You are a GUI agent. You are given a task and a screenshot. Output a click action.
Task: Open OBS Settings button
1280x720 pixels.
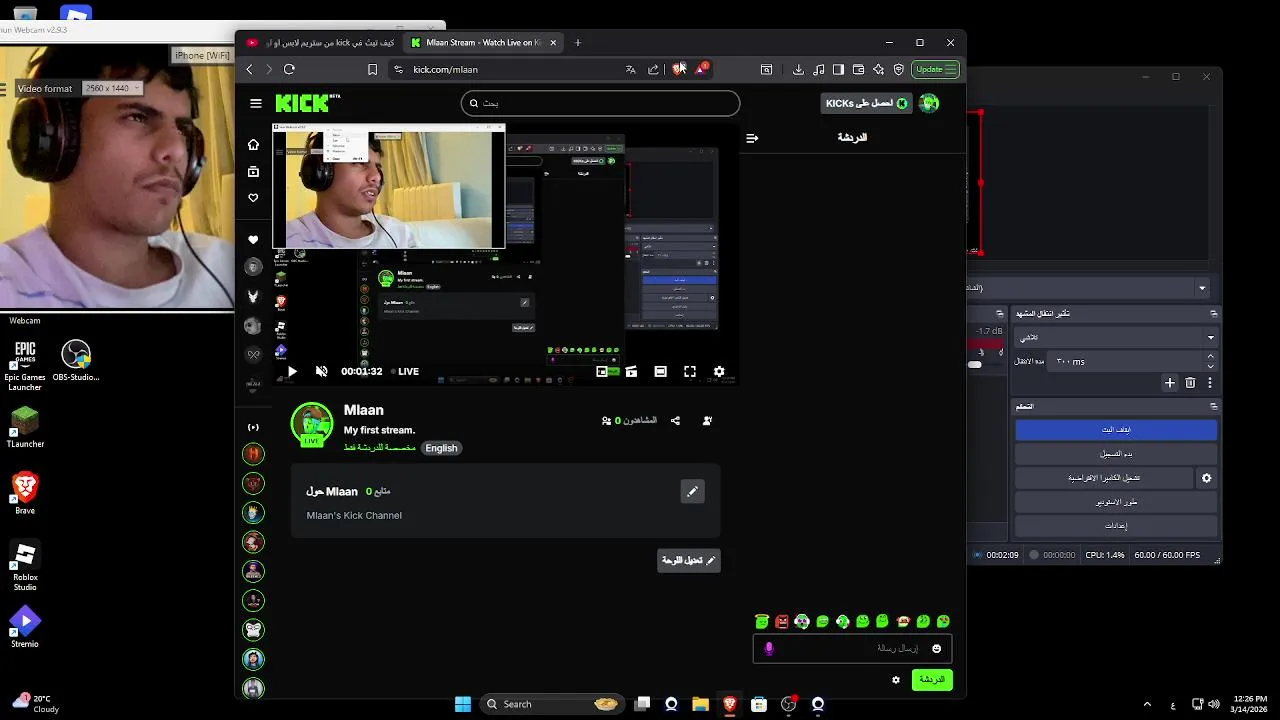pyautogui.click(x=1116, y=526)
